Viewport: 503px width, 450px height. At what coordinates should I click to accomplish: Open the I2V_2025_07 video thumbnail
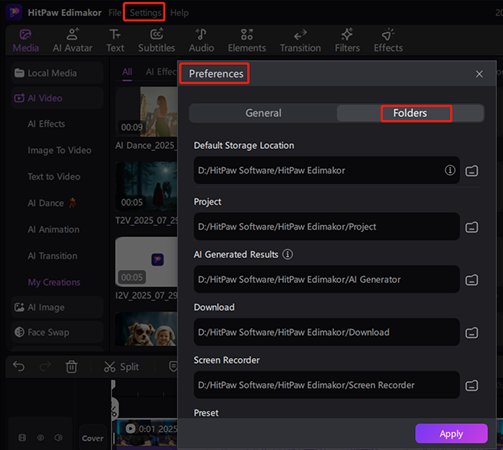147,262
